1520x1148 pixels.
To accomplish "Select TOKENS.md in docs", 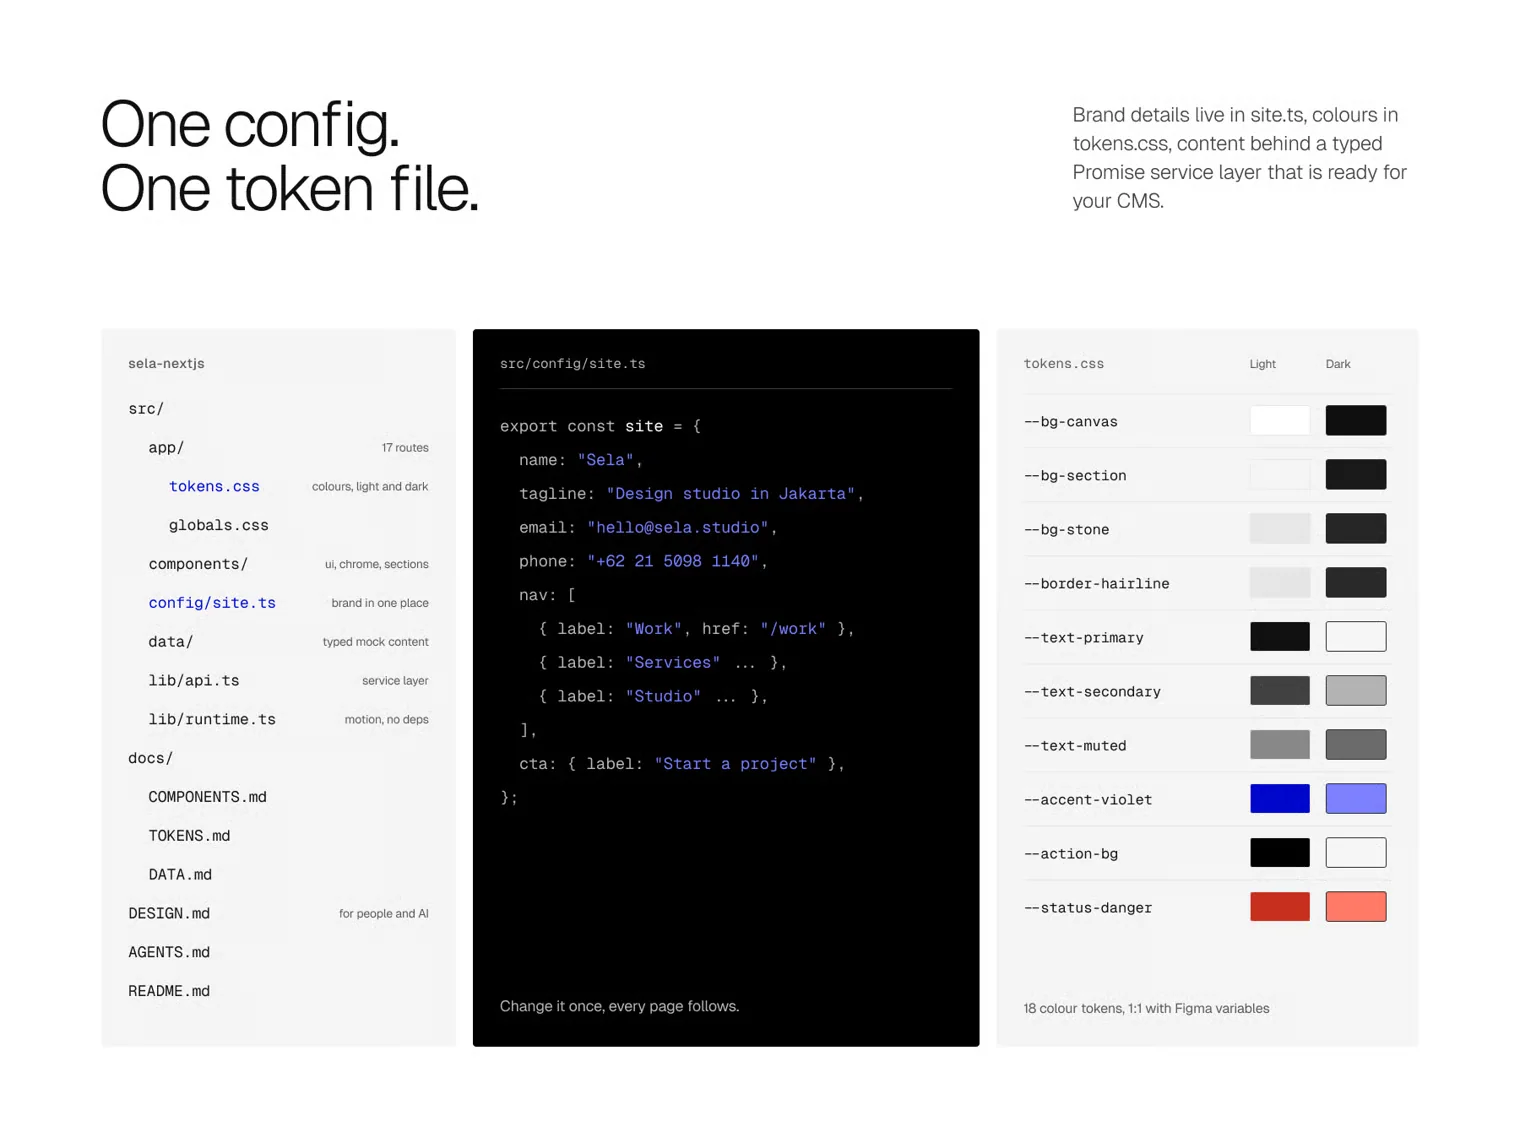I will (x=189, y=836).
